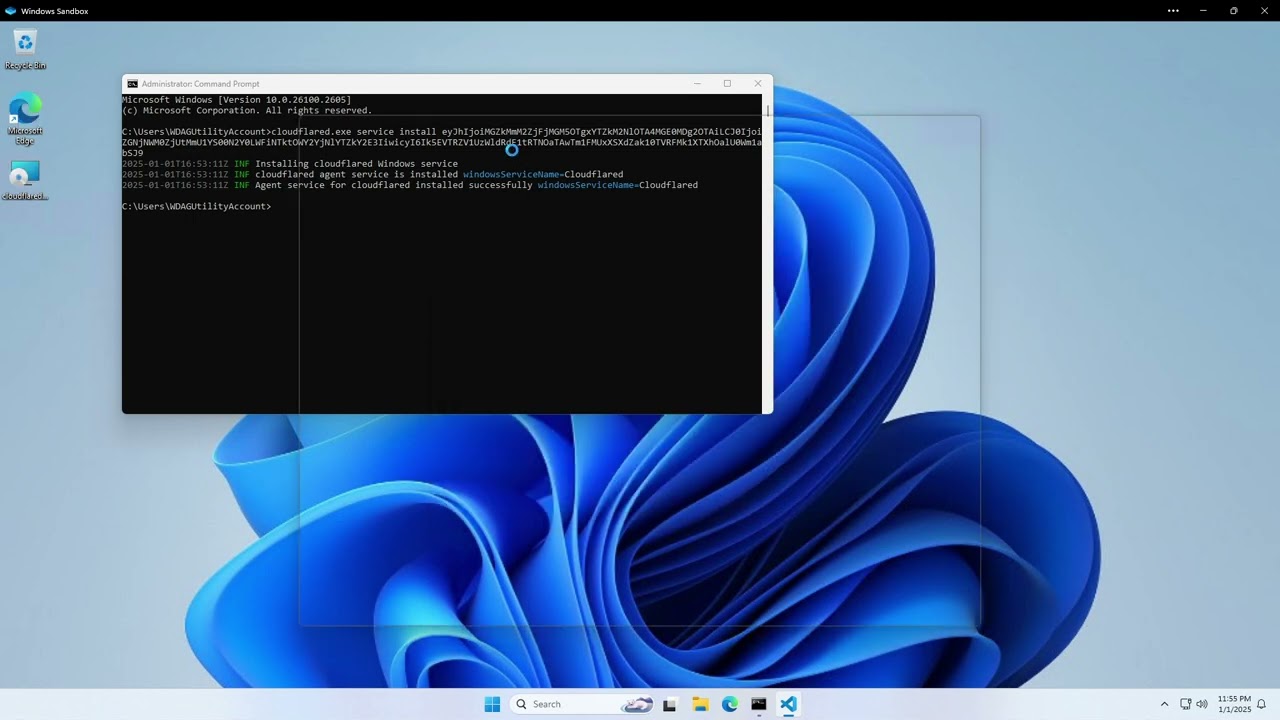Switch to Command Prompt in the taskbar

(759, 704)
